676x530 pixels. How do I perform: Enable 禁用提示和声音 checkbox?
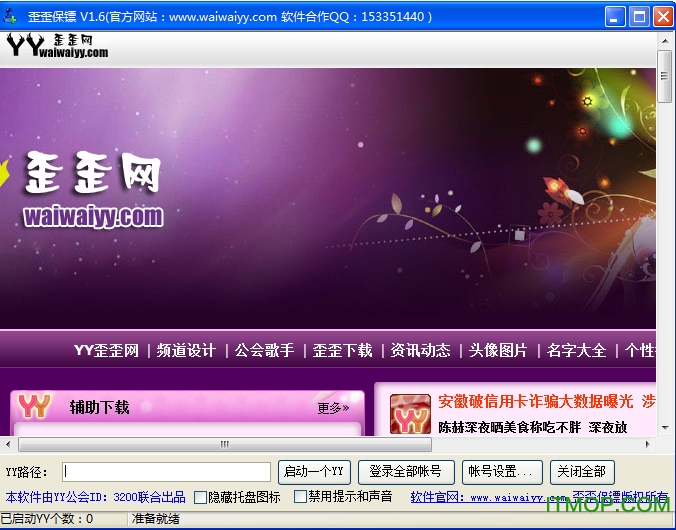pos(301,497)
